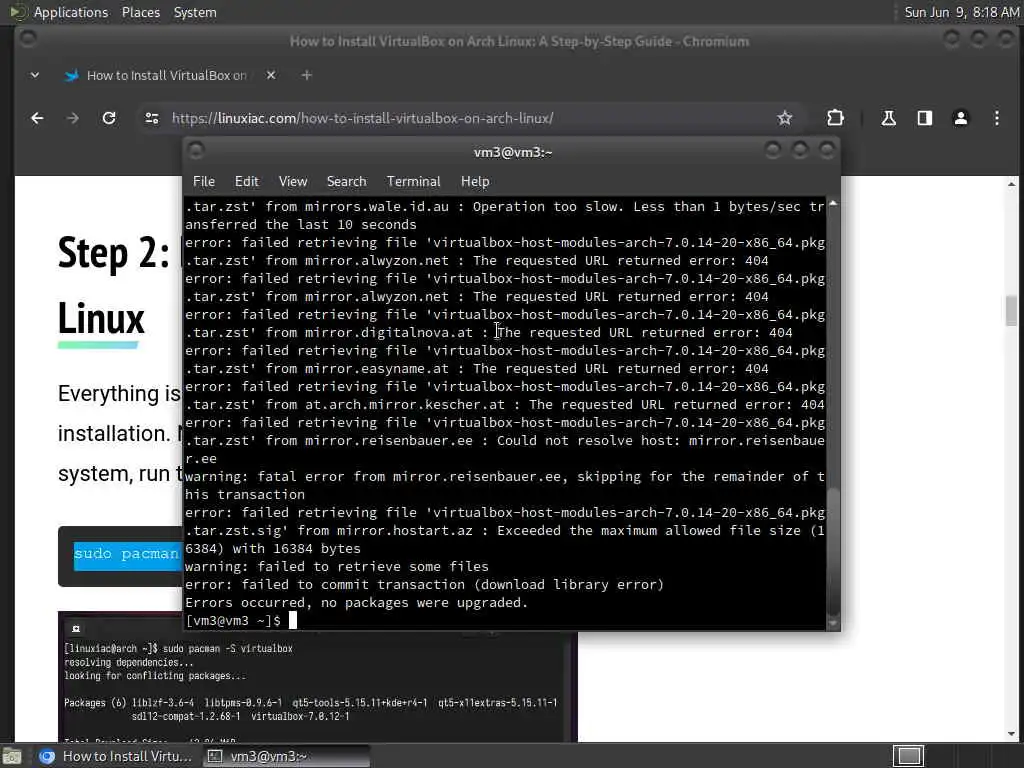Go back in Chromium with the back arrow
This screenshot has width=1024, height=768.
point(37,118)
